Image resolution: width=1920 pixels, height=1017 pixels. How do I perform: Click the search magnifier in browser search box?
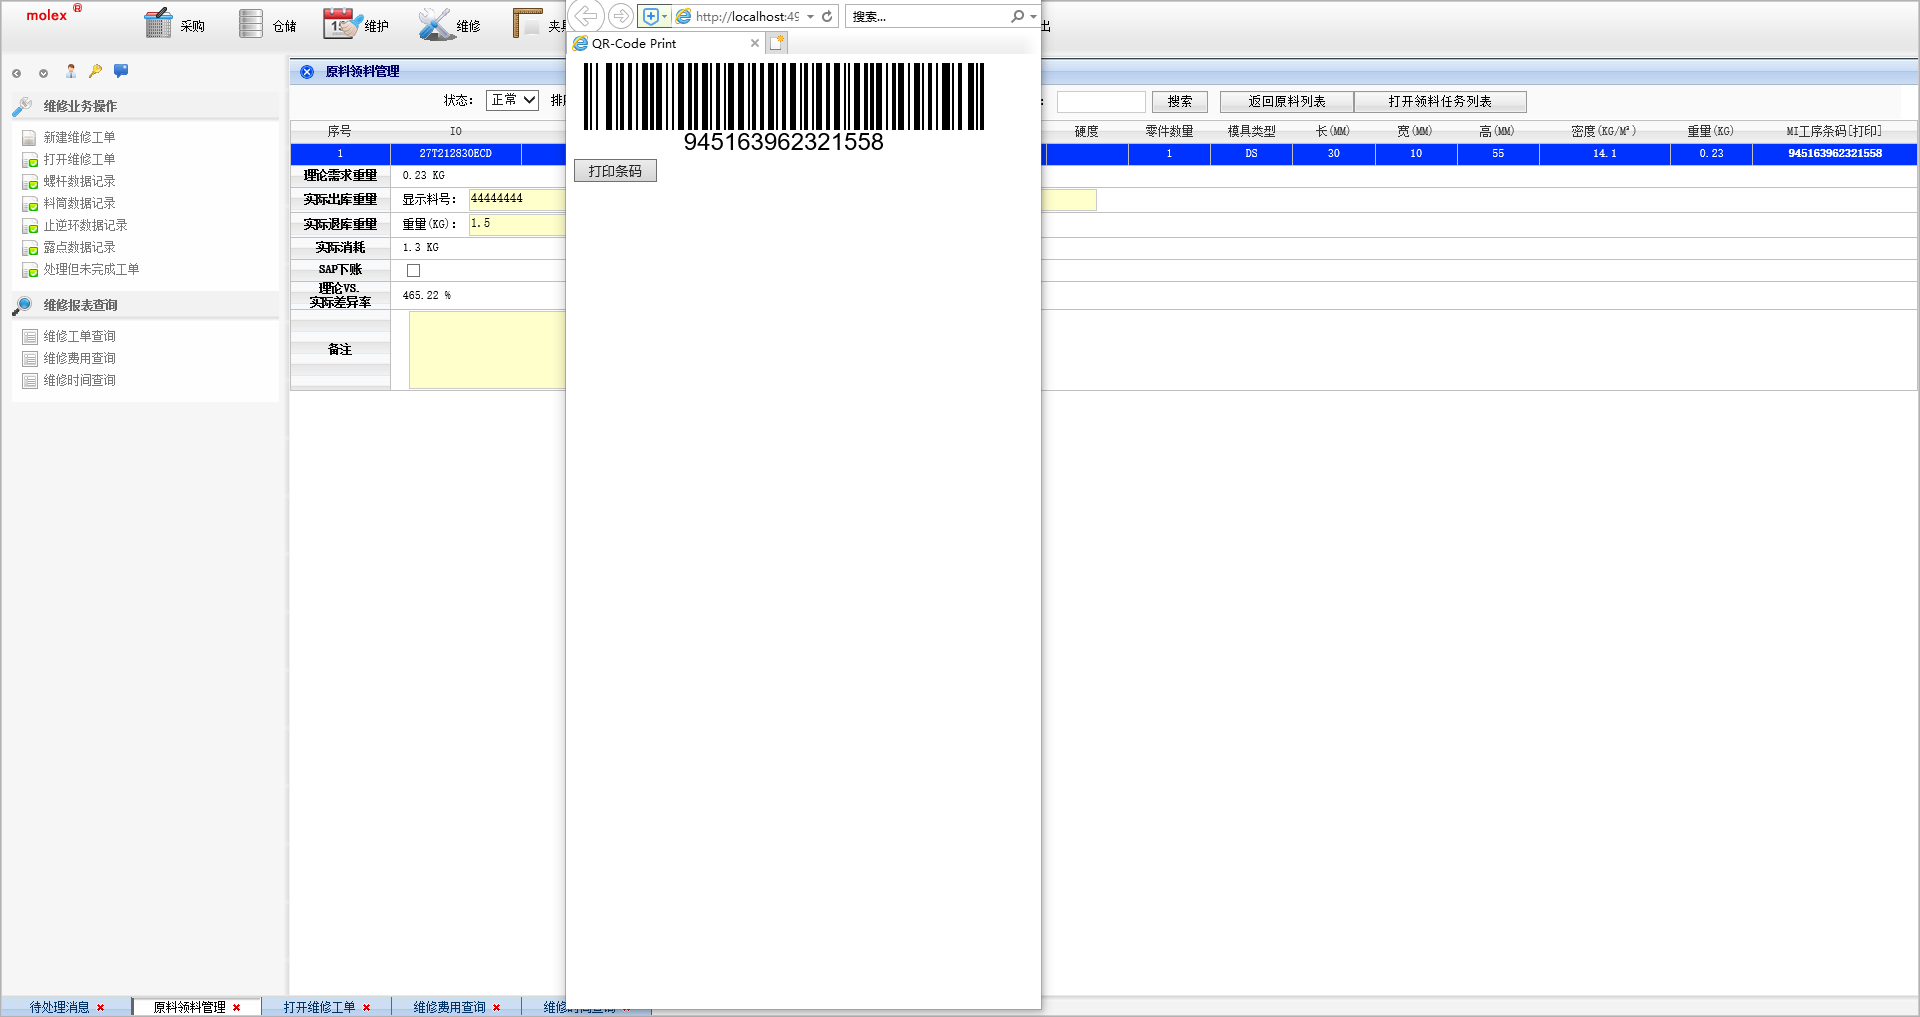[1018, 16]
